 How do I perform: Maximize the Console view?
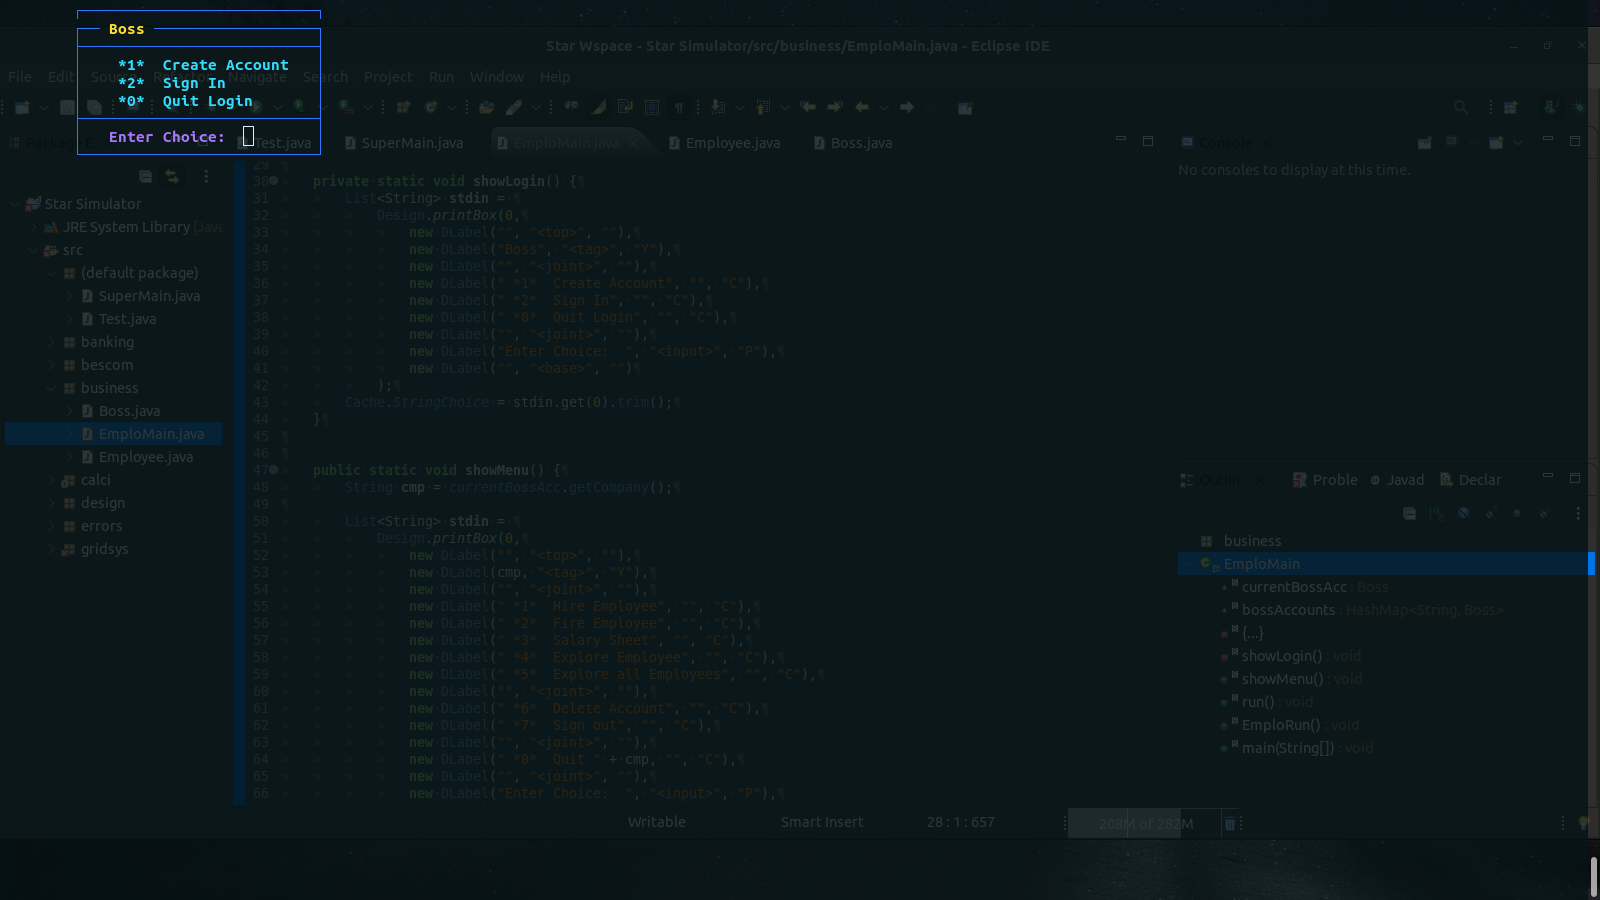pyautogui.click(x=1573, y=142)
